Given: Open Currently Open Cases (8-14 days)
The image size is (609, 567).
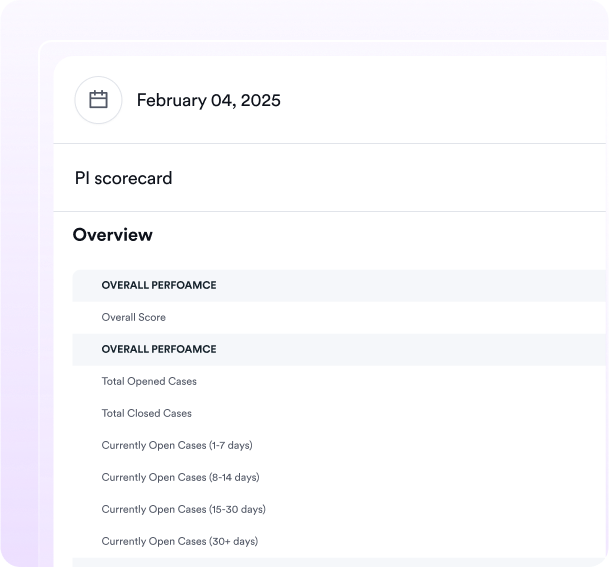Looking at the screenshot, I should coord(180,477).
